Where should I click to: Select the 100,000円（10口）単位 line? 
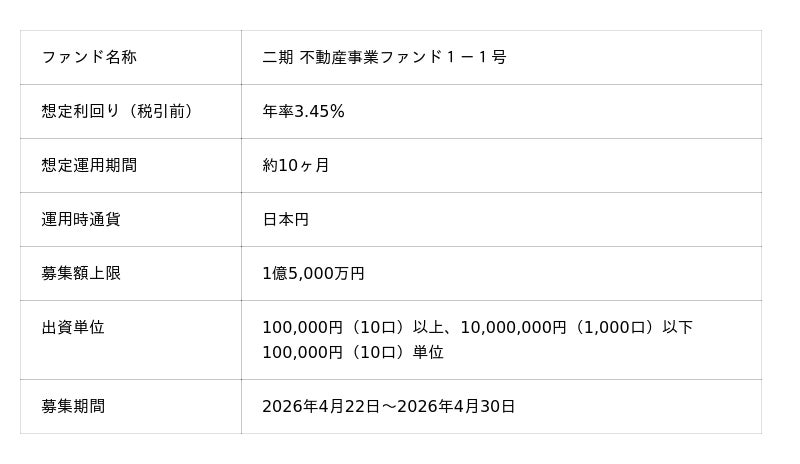pos(352,352)
